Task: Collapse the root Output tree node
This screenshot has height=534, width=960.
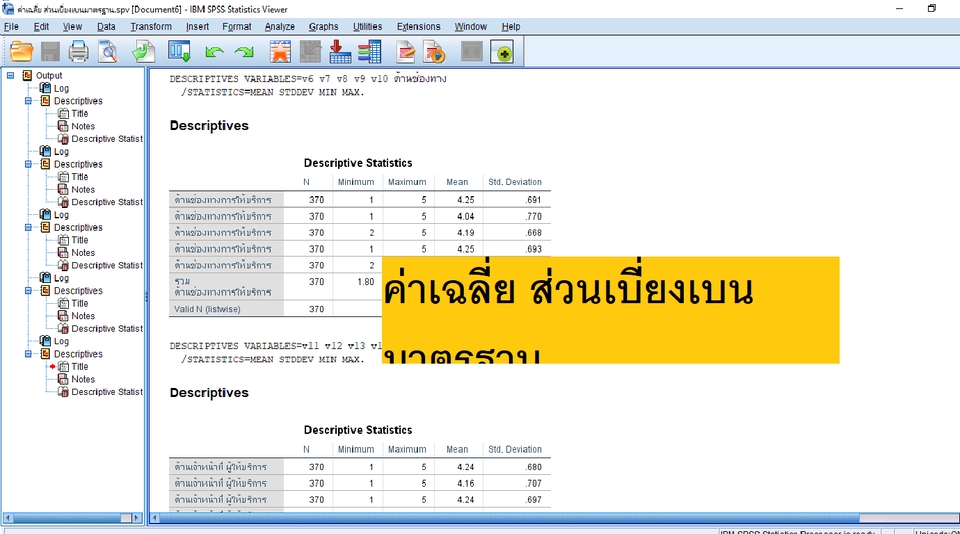Action: click(x=11, y=75)
